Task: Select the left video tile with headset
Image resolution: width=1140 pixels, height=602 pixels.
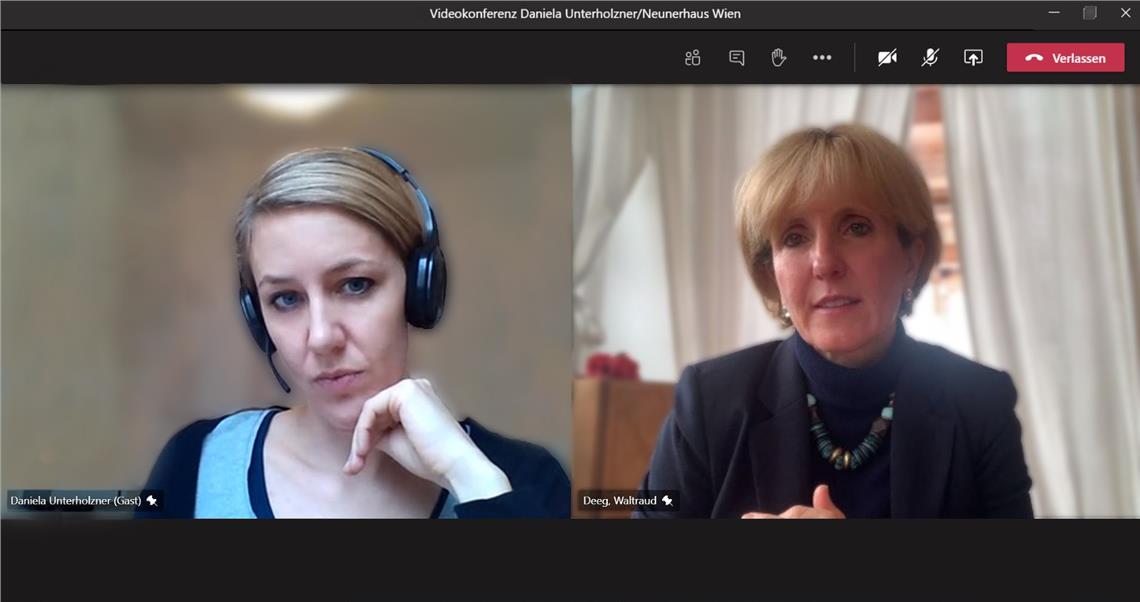Action: tap(285, 300)
